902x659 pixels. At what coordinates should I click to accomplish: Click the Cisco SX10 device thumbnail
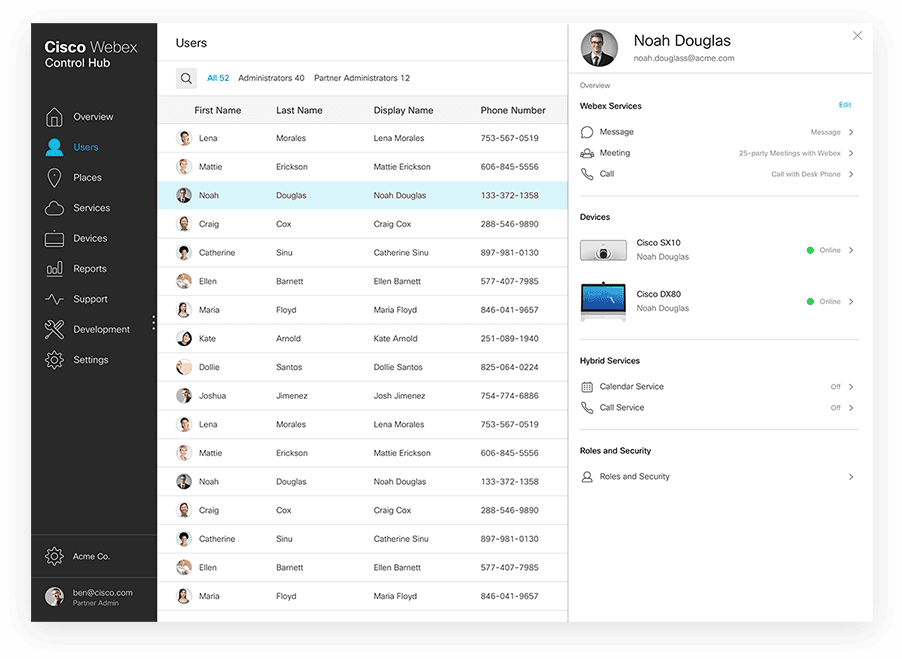click(603, 250)
